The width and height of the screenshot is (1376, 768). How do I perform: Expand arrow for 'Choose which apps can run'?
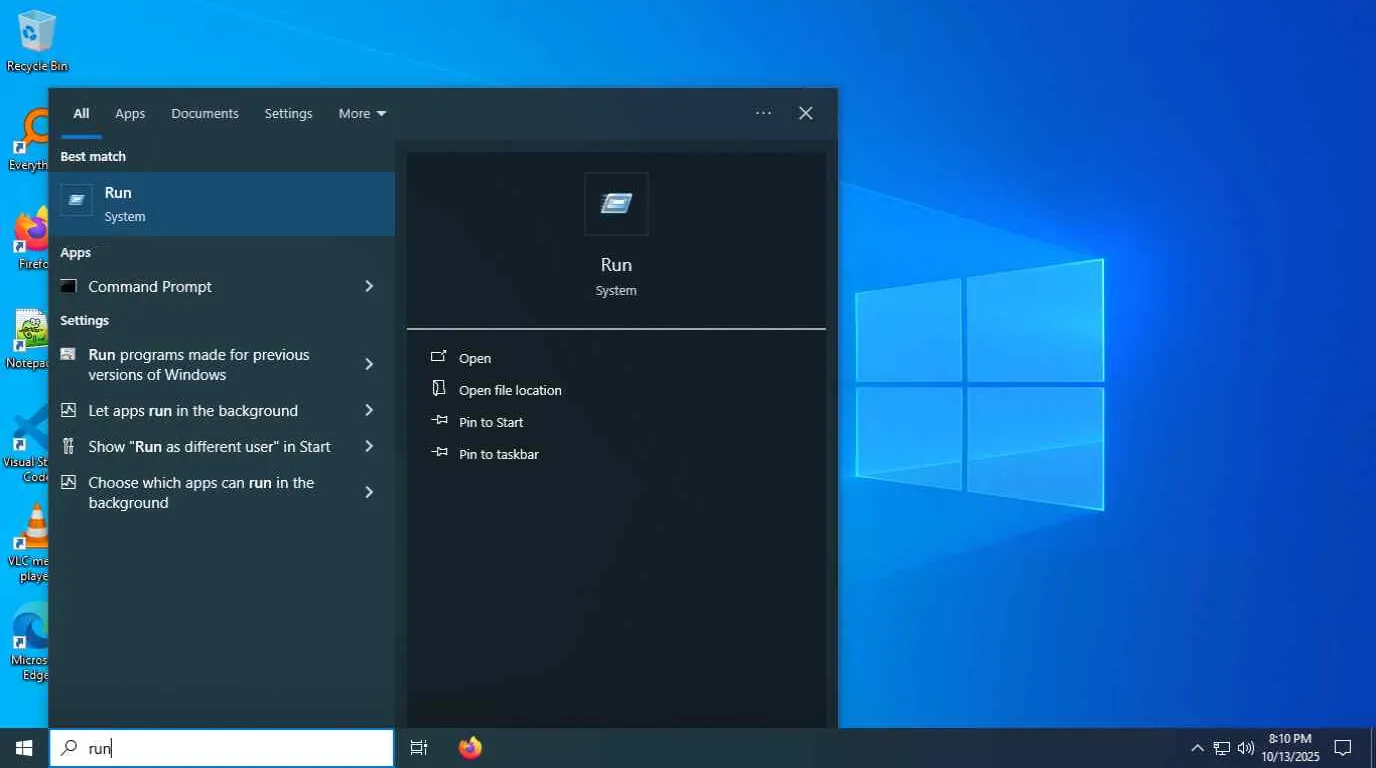[369, 492]
